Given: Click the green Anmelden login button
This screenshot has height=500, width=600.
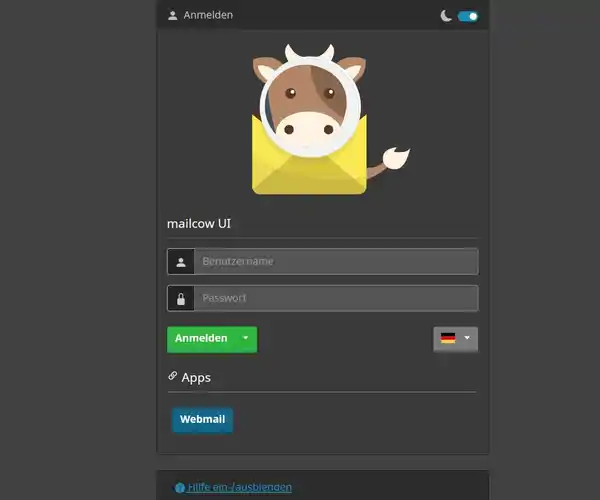Looking at the screenshot, I should tap(201, 339).
